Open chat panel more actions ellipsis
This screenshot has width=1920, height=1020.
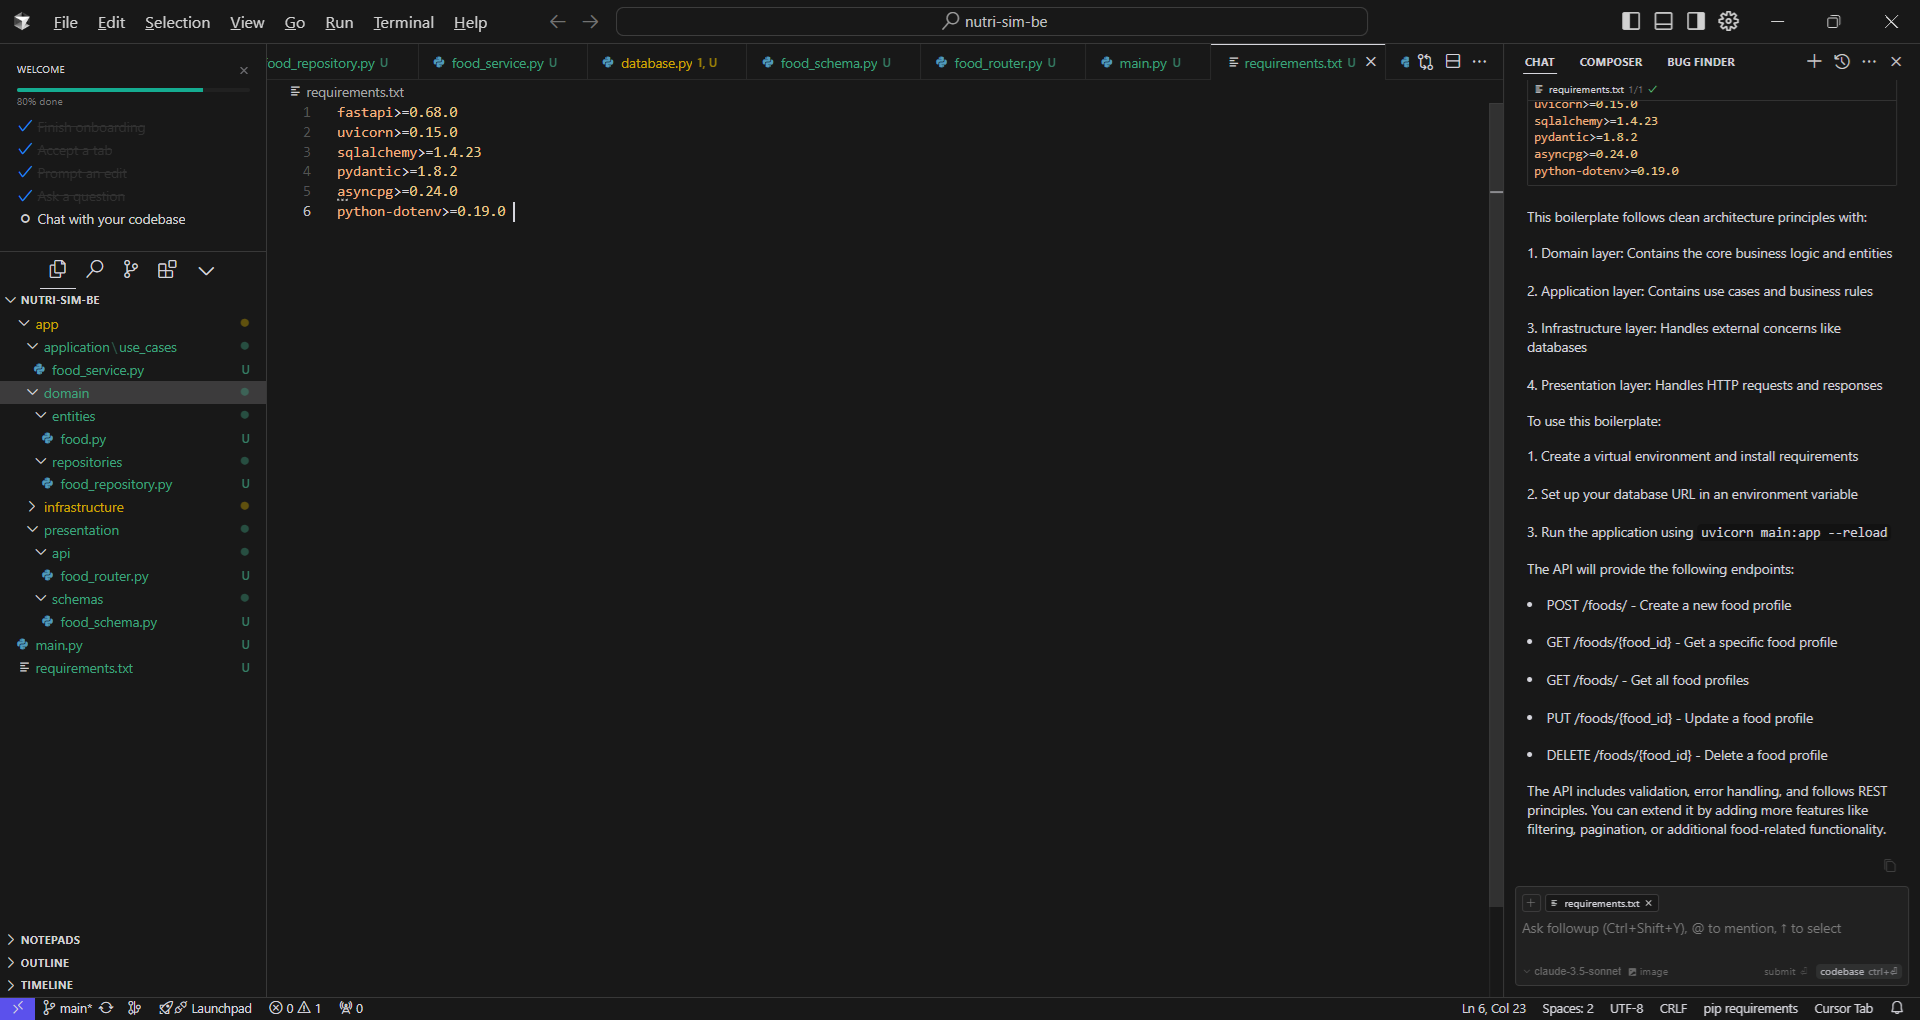tap(1869, 61)
